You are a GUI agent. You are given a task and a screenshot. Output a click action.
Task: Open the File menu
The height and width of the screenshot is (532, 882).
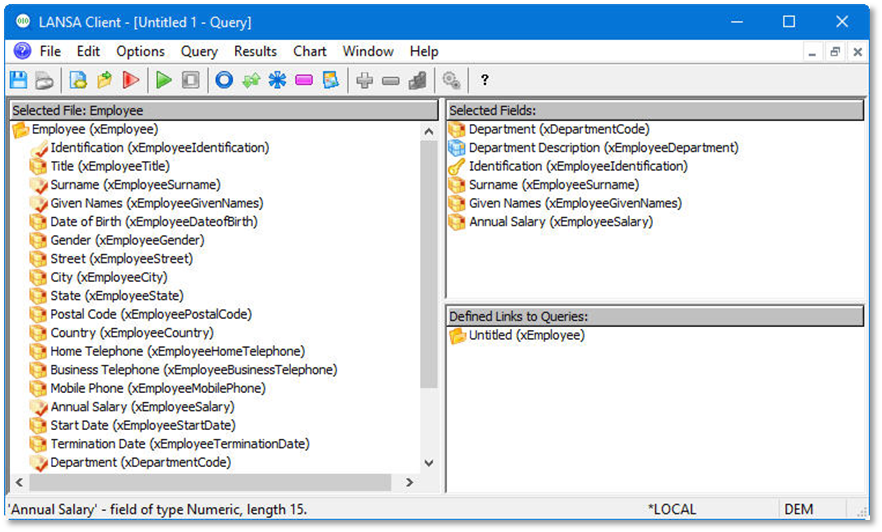[x=50, y=51]
